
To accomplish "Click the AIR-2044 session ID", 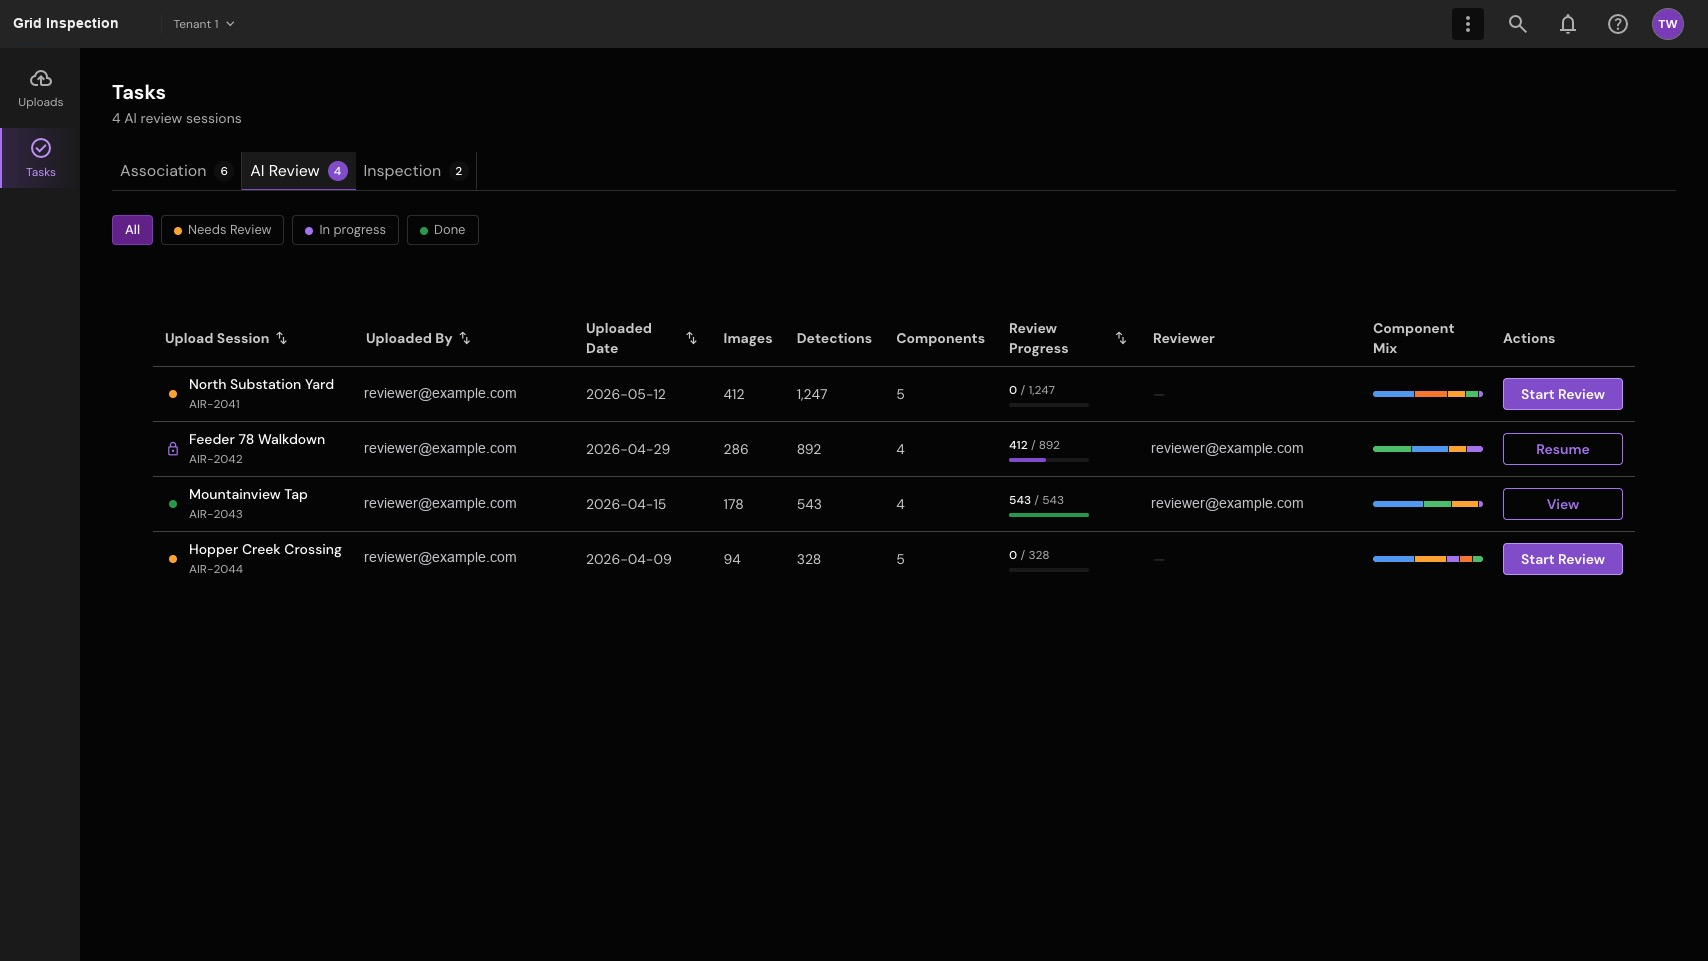I will point(216,569).
